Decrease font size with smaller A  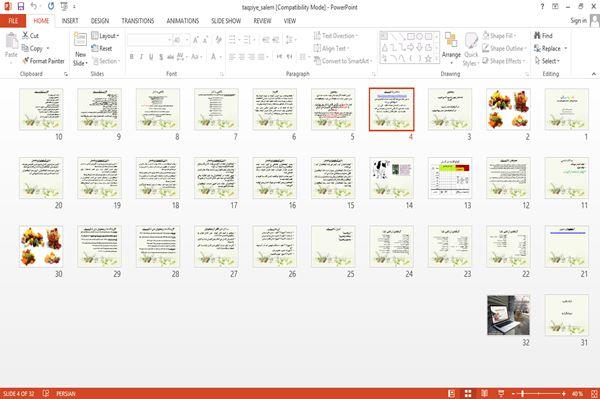coord(205,40)
